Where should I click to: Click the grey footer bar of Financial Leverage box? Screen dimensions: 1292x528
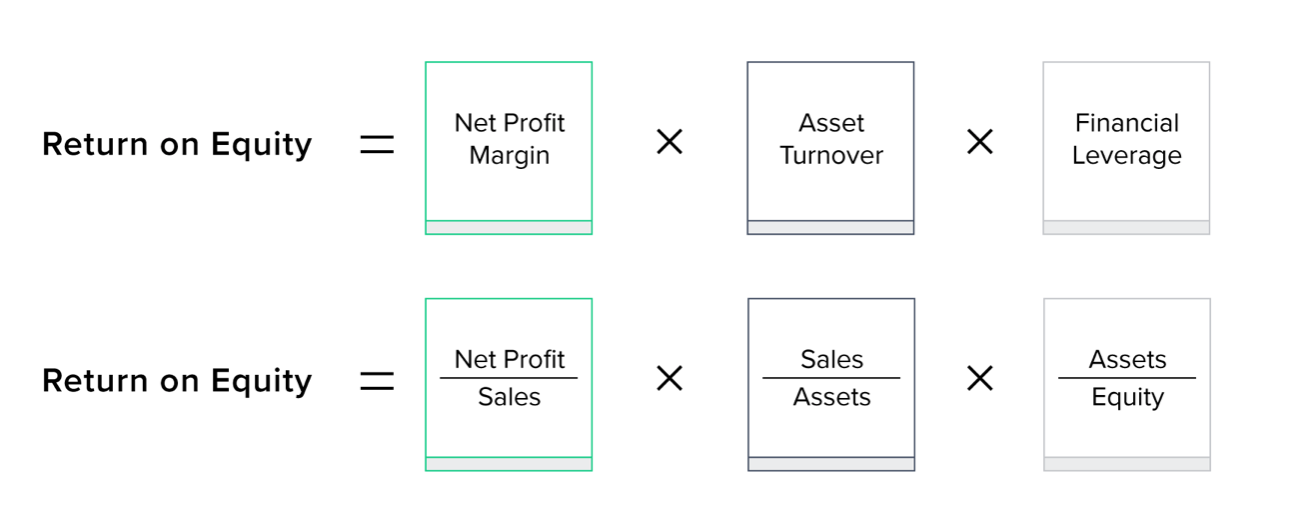click(1126, 228)
